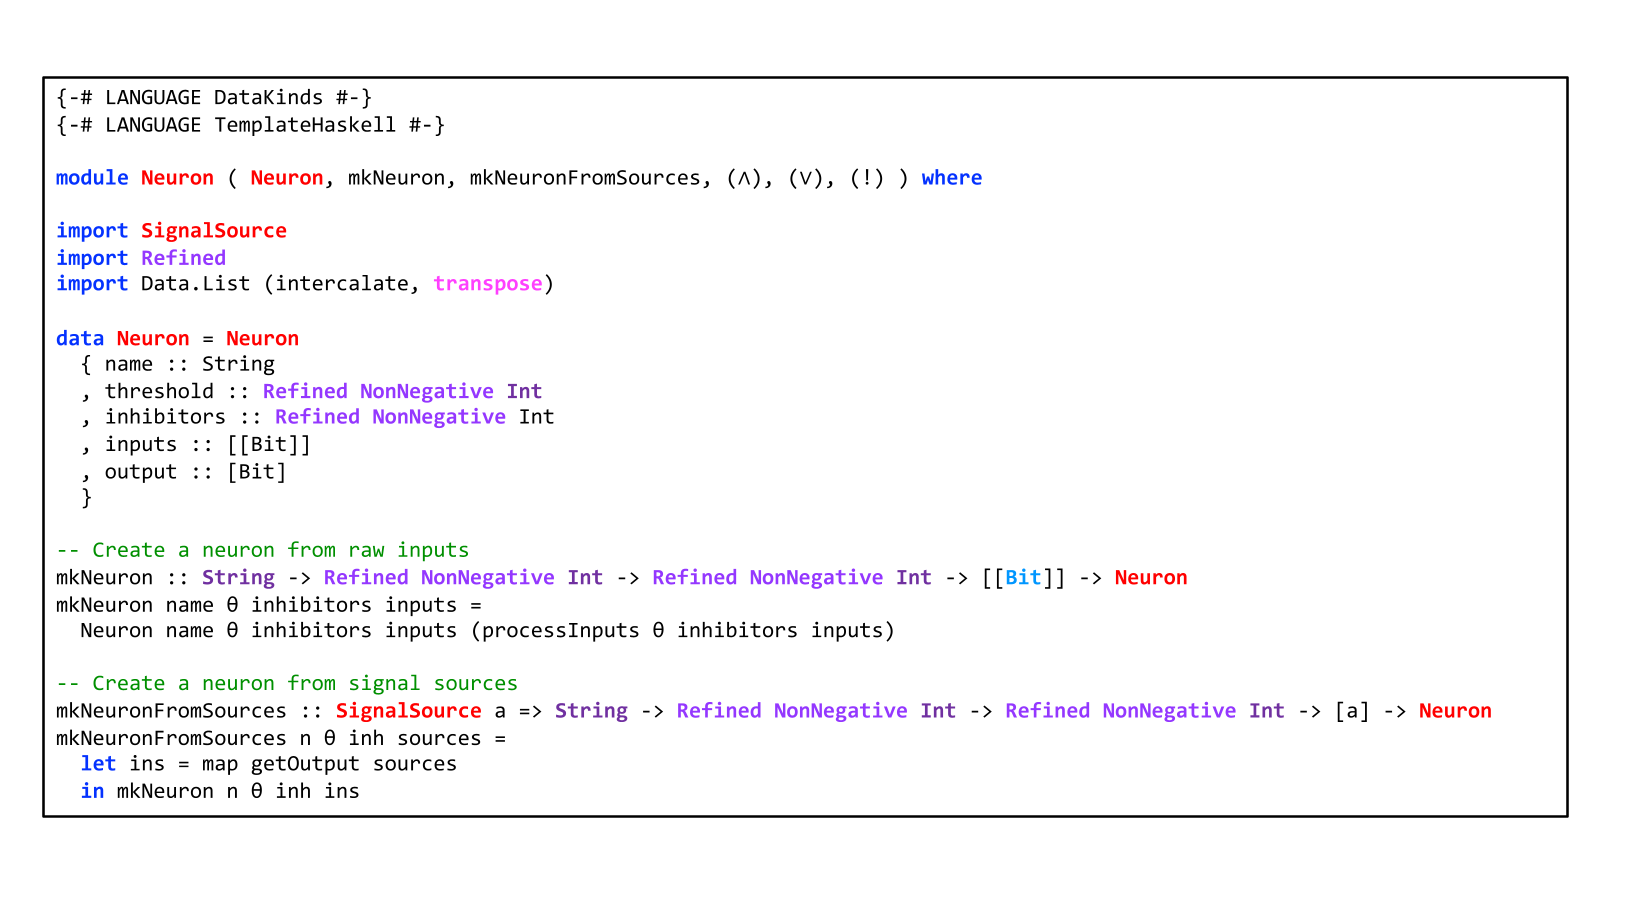Click the blue let keyword

98,764
